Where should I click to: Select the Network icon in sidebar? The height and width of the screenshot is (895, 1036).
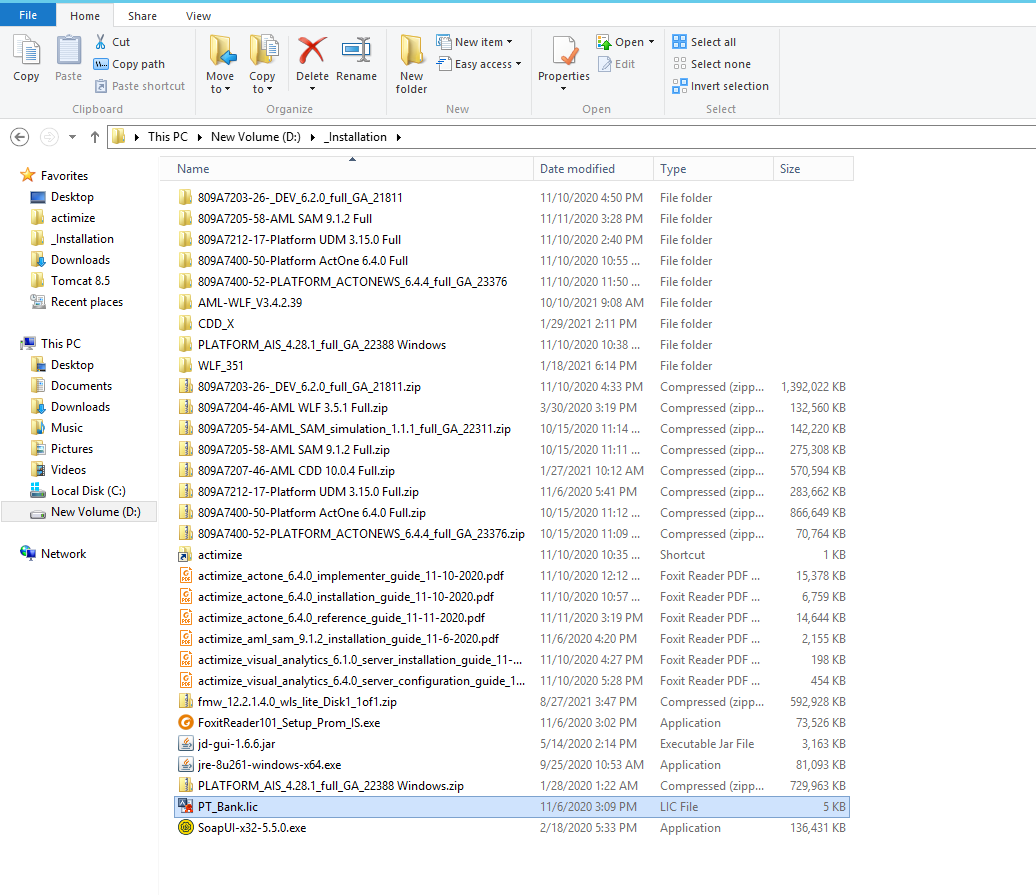(x=28, y=554)
